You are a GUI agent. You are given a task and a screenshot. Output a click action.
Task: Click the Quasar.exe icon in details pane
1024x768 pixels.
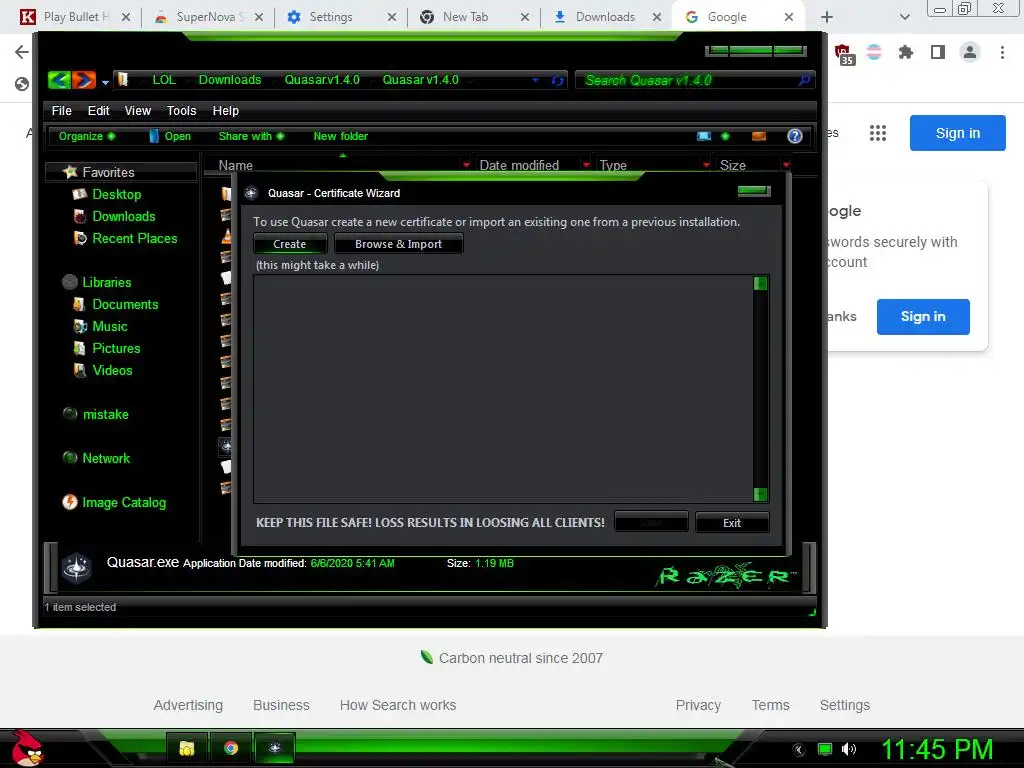coord(76,567)
